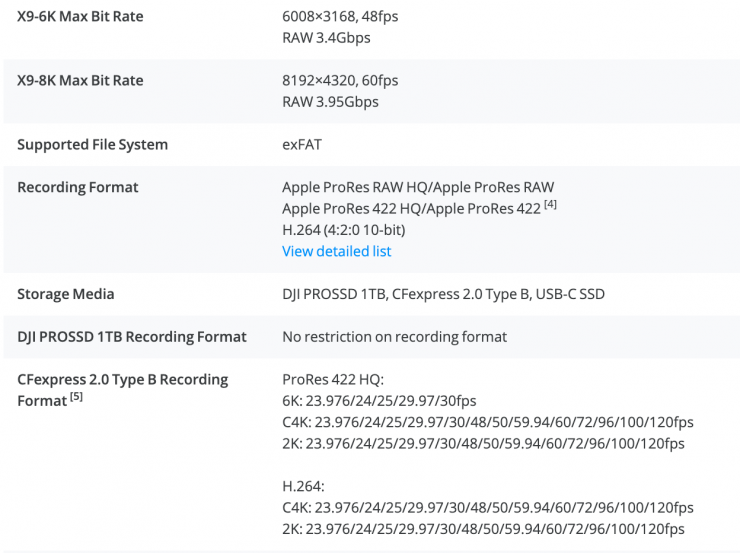Click "No restriction on recording format" text
Viewport: 740px width, 553px height.
click(x=394, y=336)
